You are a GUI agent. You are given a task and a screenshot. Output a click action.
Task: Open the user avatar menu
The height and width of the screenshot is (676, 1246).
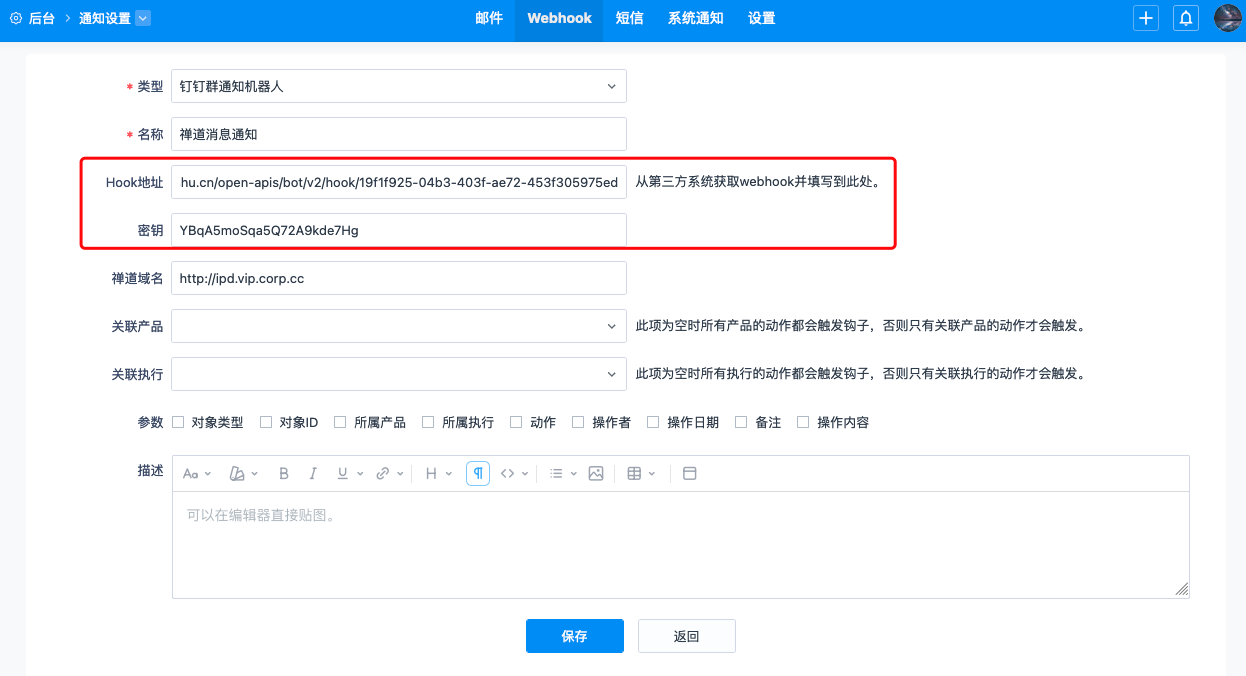1228,18
